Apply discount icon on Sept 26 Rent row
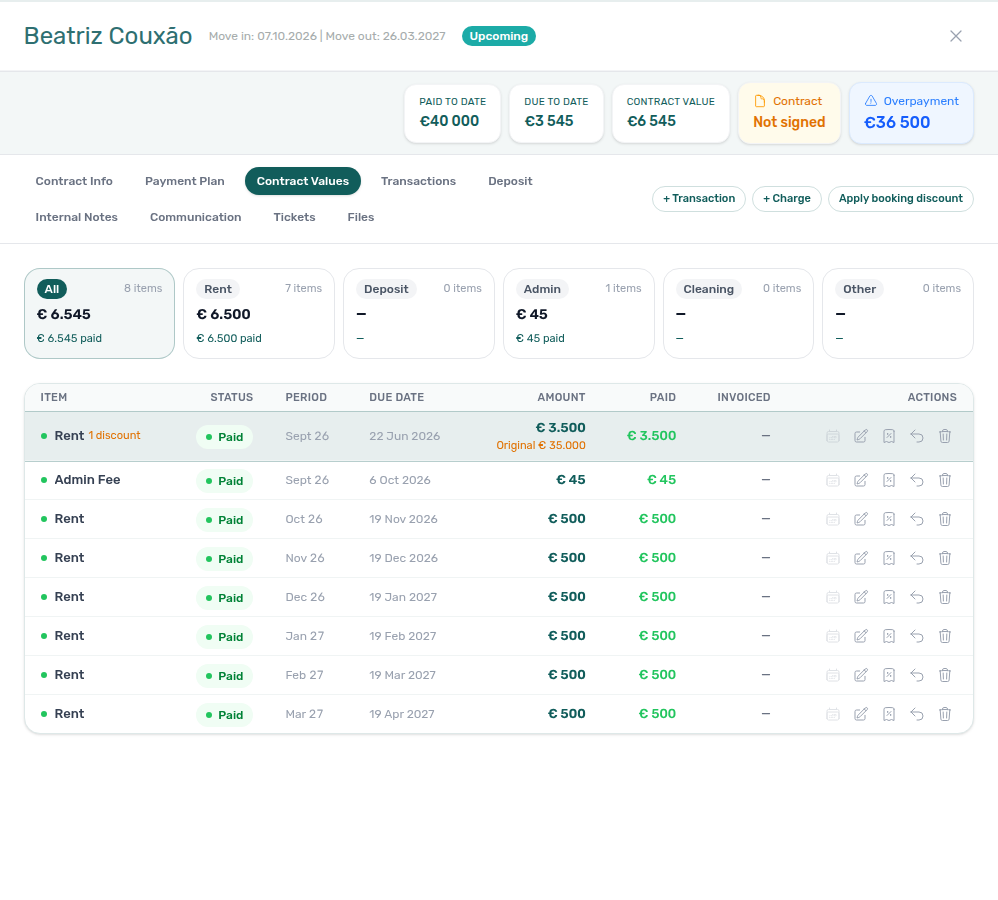 889,436
